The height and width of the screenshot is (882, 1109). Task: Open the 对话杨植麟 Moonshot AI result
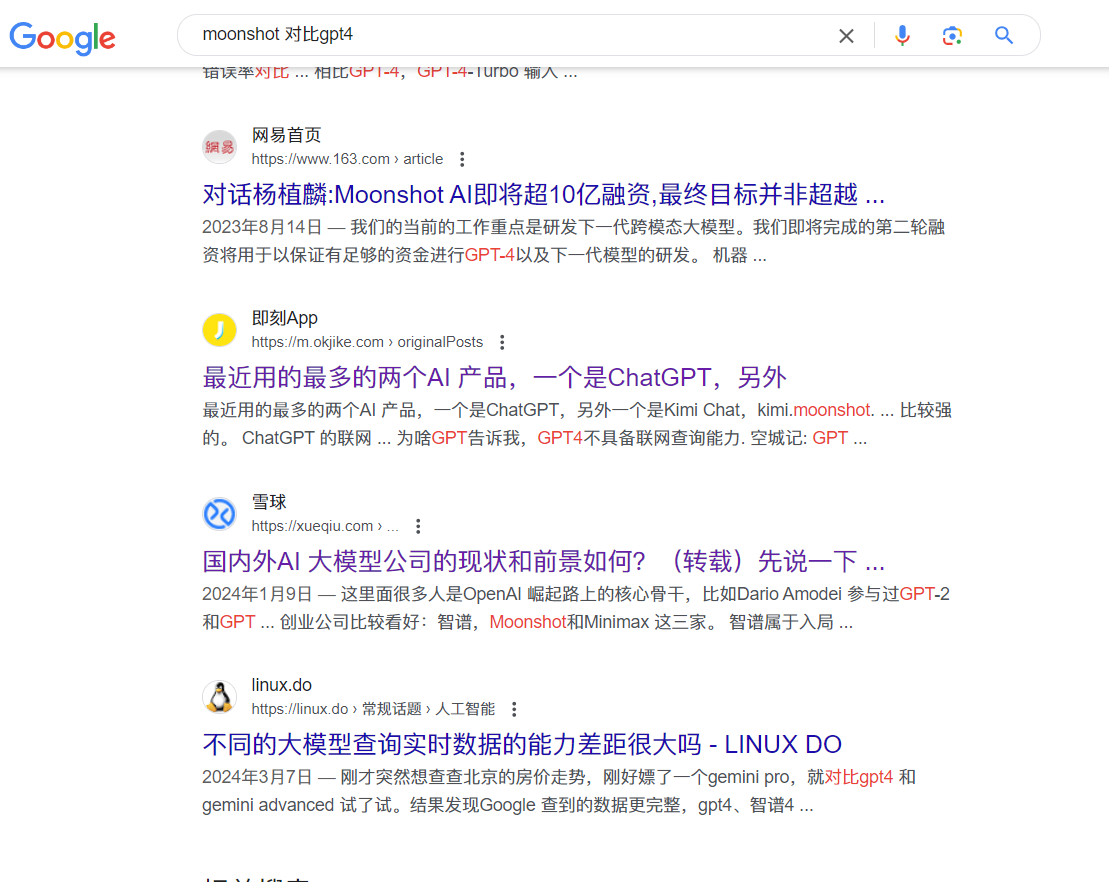click(x=543, y=194)
